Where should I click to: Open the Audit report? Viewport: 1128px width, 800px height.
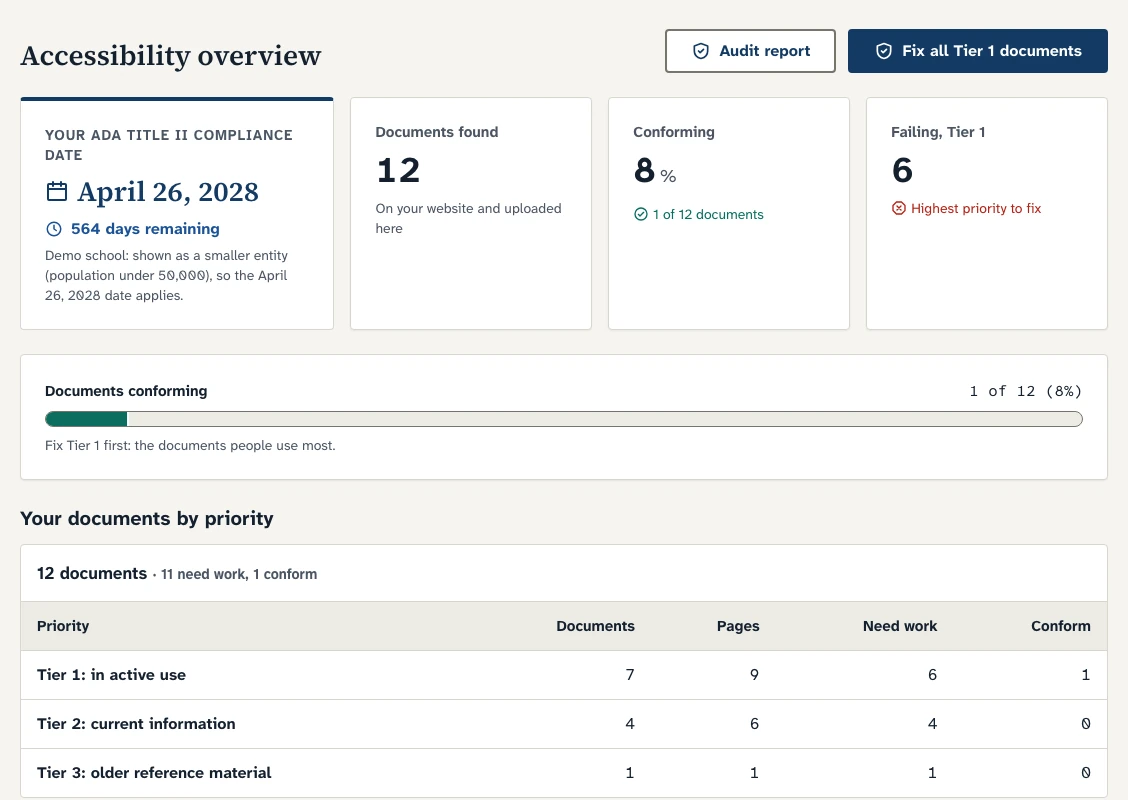click(x=750, y=51)
